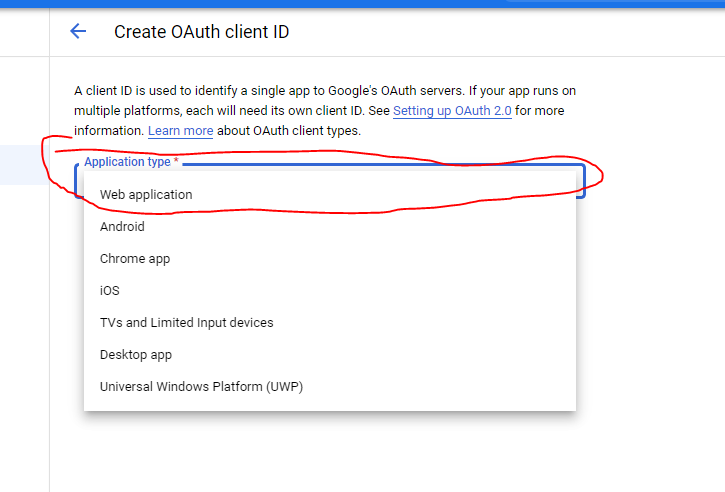The width and height of the screenshot is (725, 492).
Task: Pick Universal Windows Platform (UWP)
Action: pyautogui.click(x=201, y=386)
